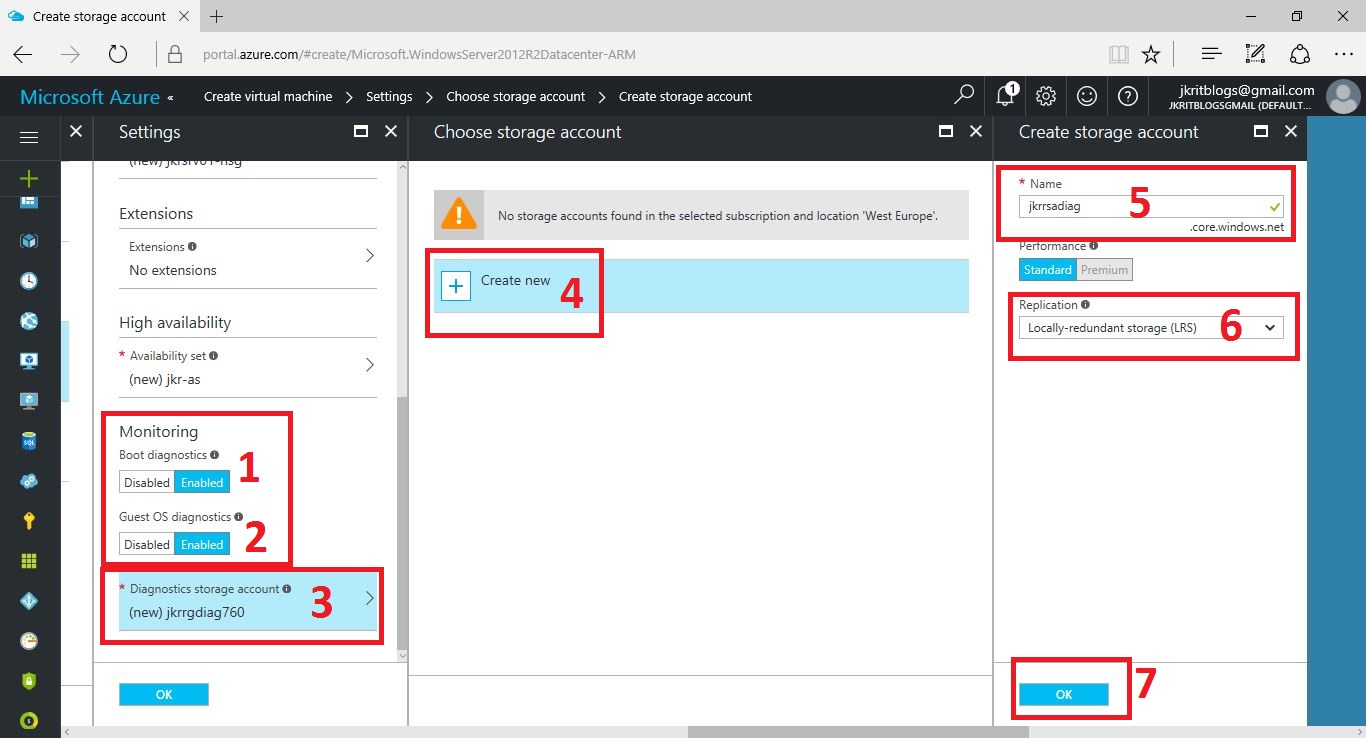Select Standard performance
Viewport: 1366px width, 738px height.
[1047, 270]
